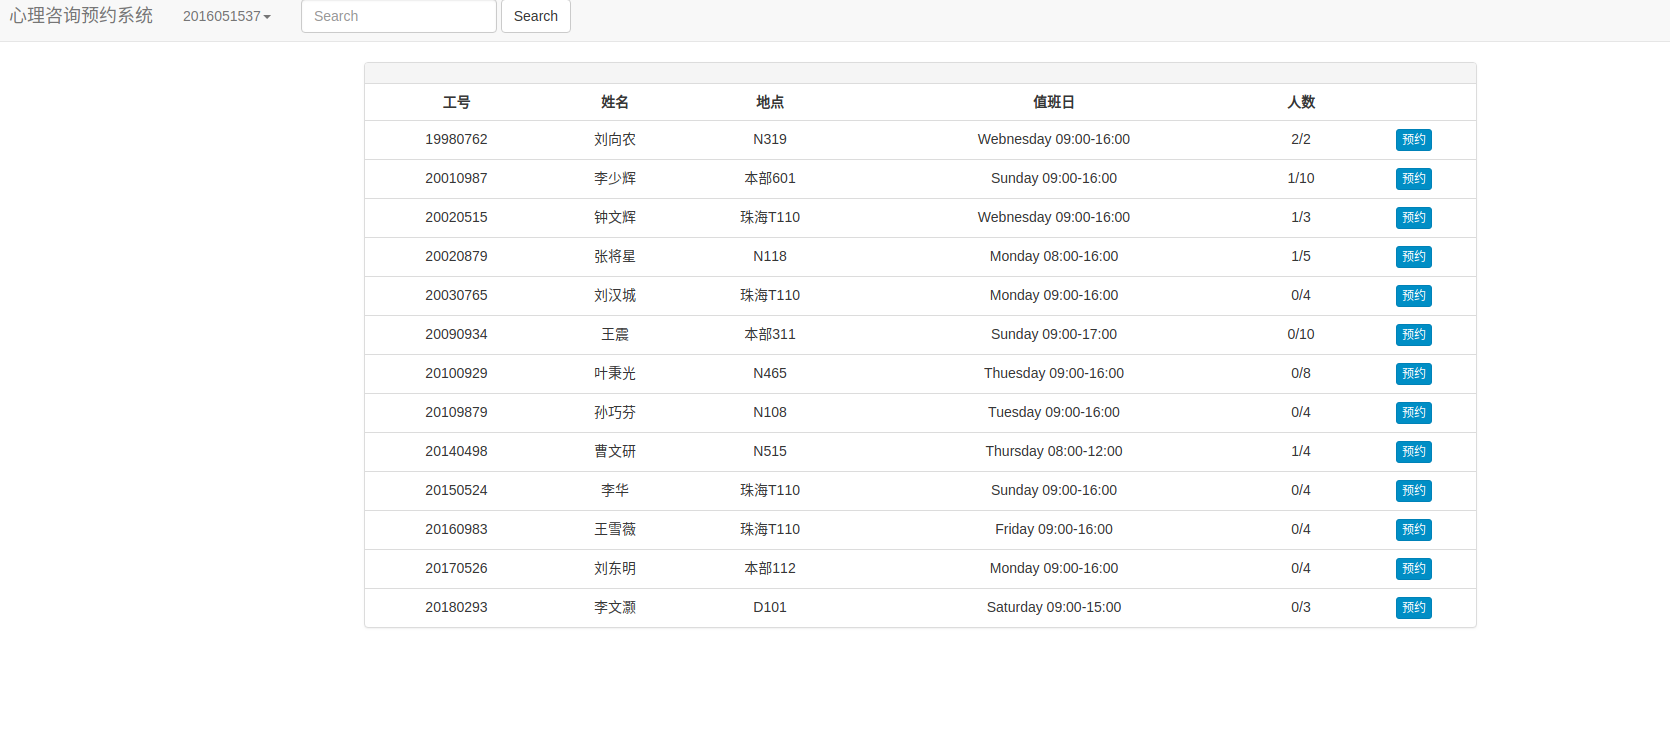Select staff ID 20100929
The height and width of the screenshot is (744, 1670).
(456, 373)
